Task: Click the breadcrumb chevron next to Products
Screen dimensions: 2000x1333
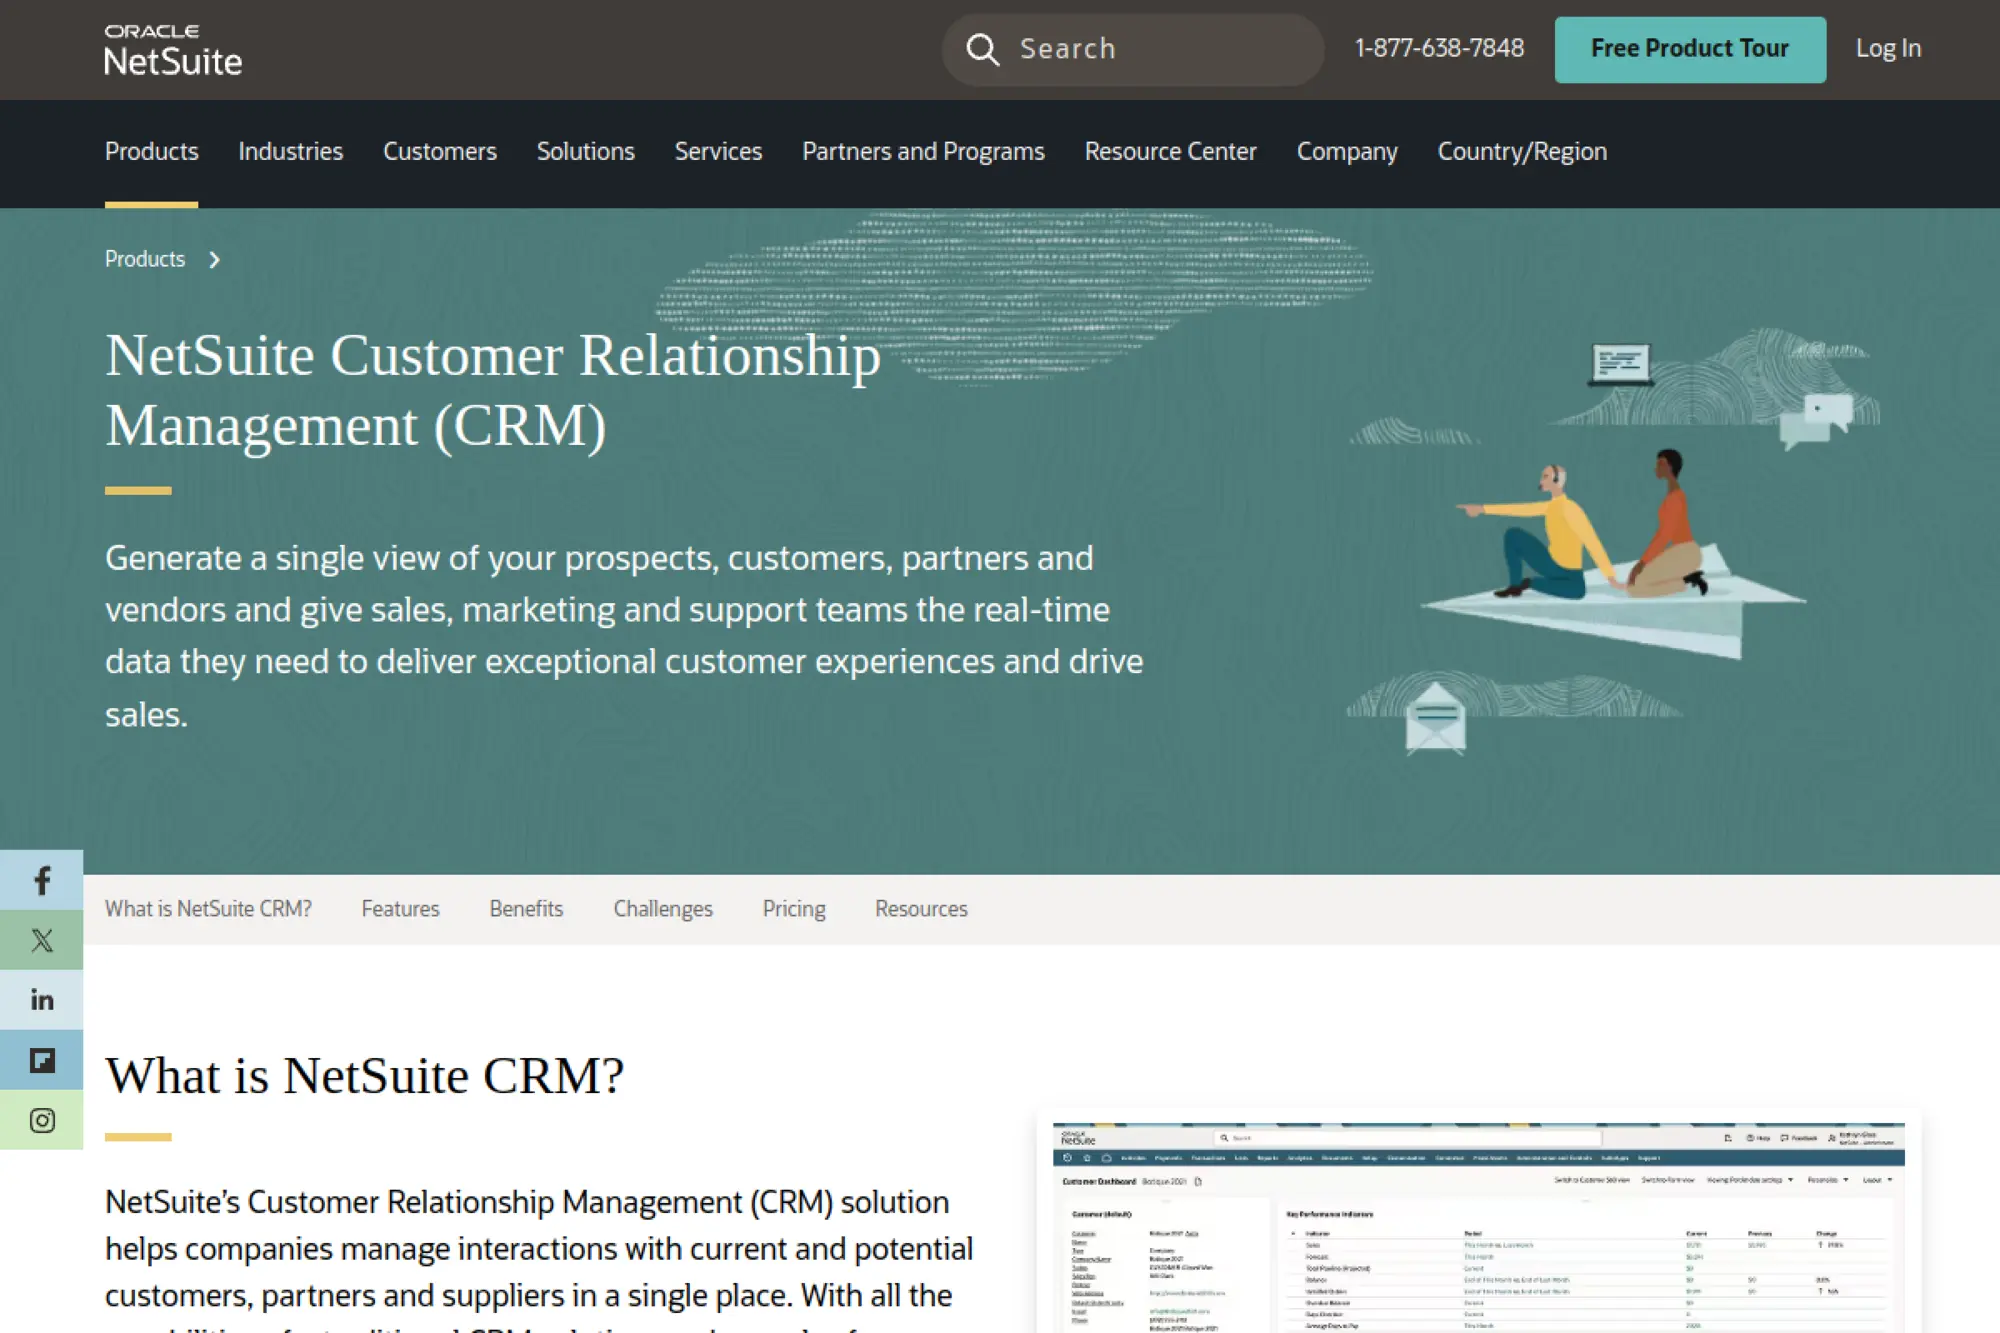Action: [215, 260]
